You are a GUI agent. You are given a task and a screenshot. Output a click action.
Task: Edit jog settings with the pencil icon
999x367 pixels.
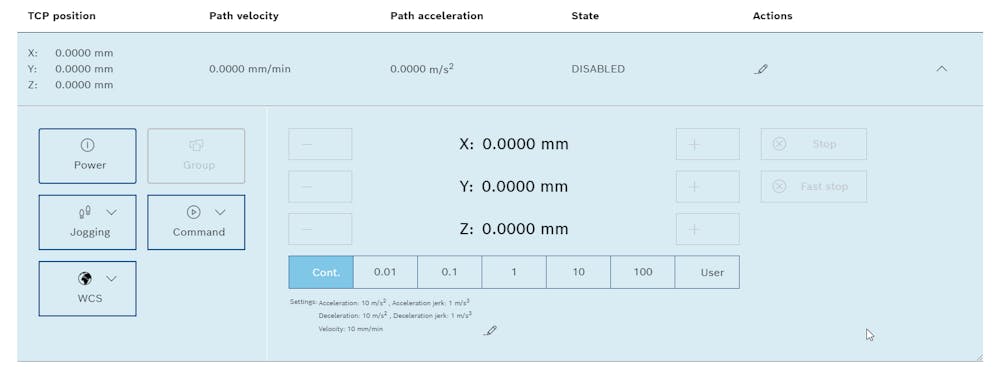(489, 330)
